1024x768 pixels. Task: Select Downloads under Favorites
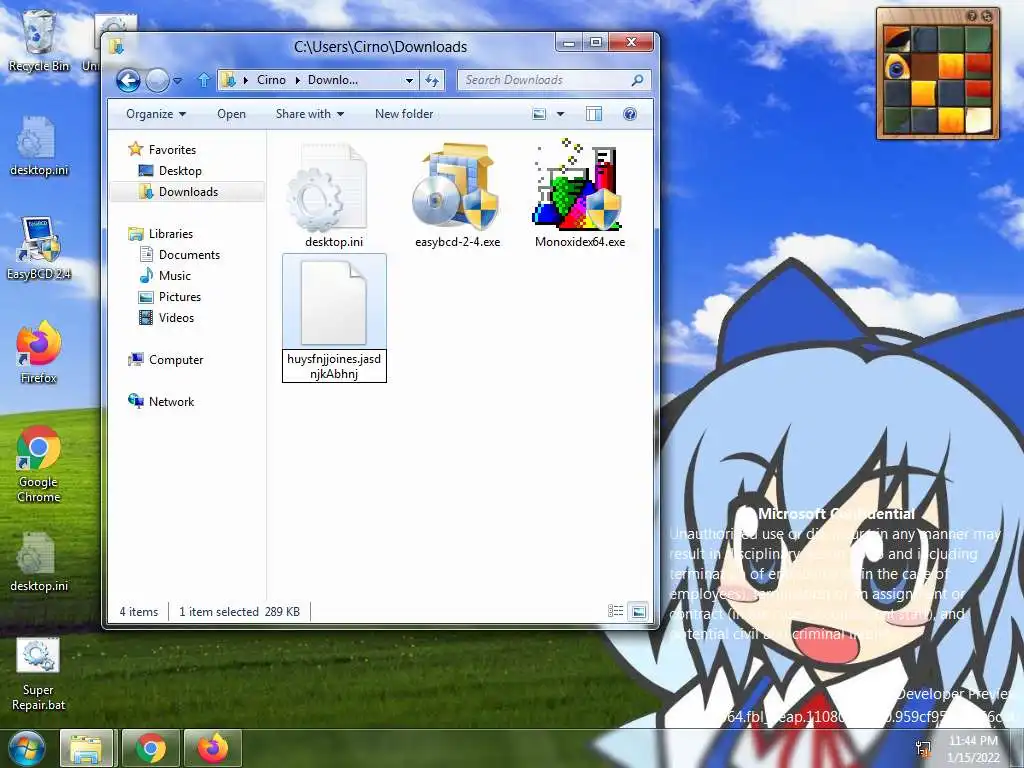179,191
